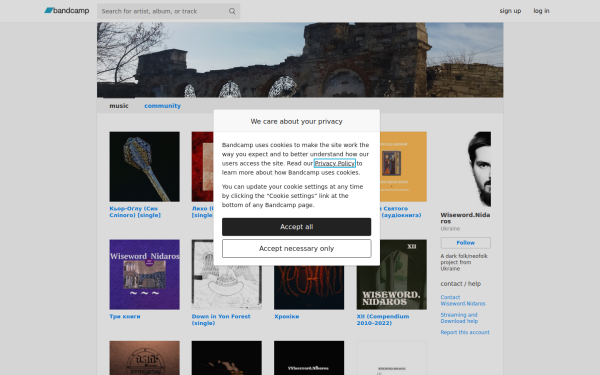Screen dimensions: 600x375
Task: Open Down in Yon Forest (single) link
Action: pos(221,320)
